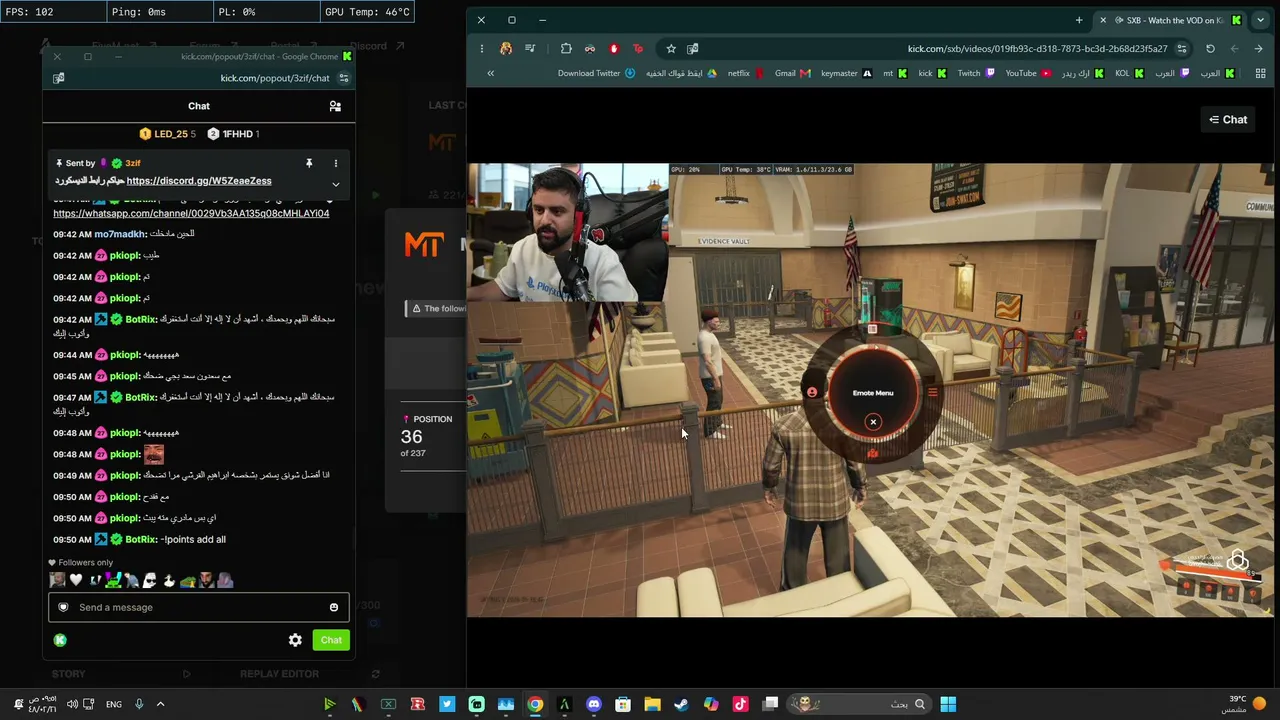Open the keymaster bookmark
The height and width of the screenshot is (720, 1280).
coord(846,73)
